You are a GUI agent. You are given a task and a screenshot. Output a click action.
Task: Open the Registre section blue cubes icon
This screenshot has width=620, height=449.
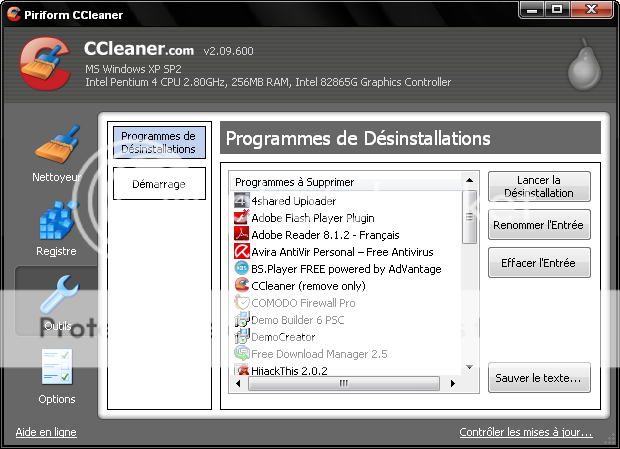(x=58, y=219)
